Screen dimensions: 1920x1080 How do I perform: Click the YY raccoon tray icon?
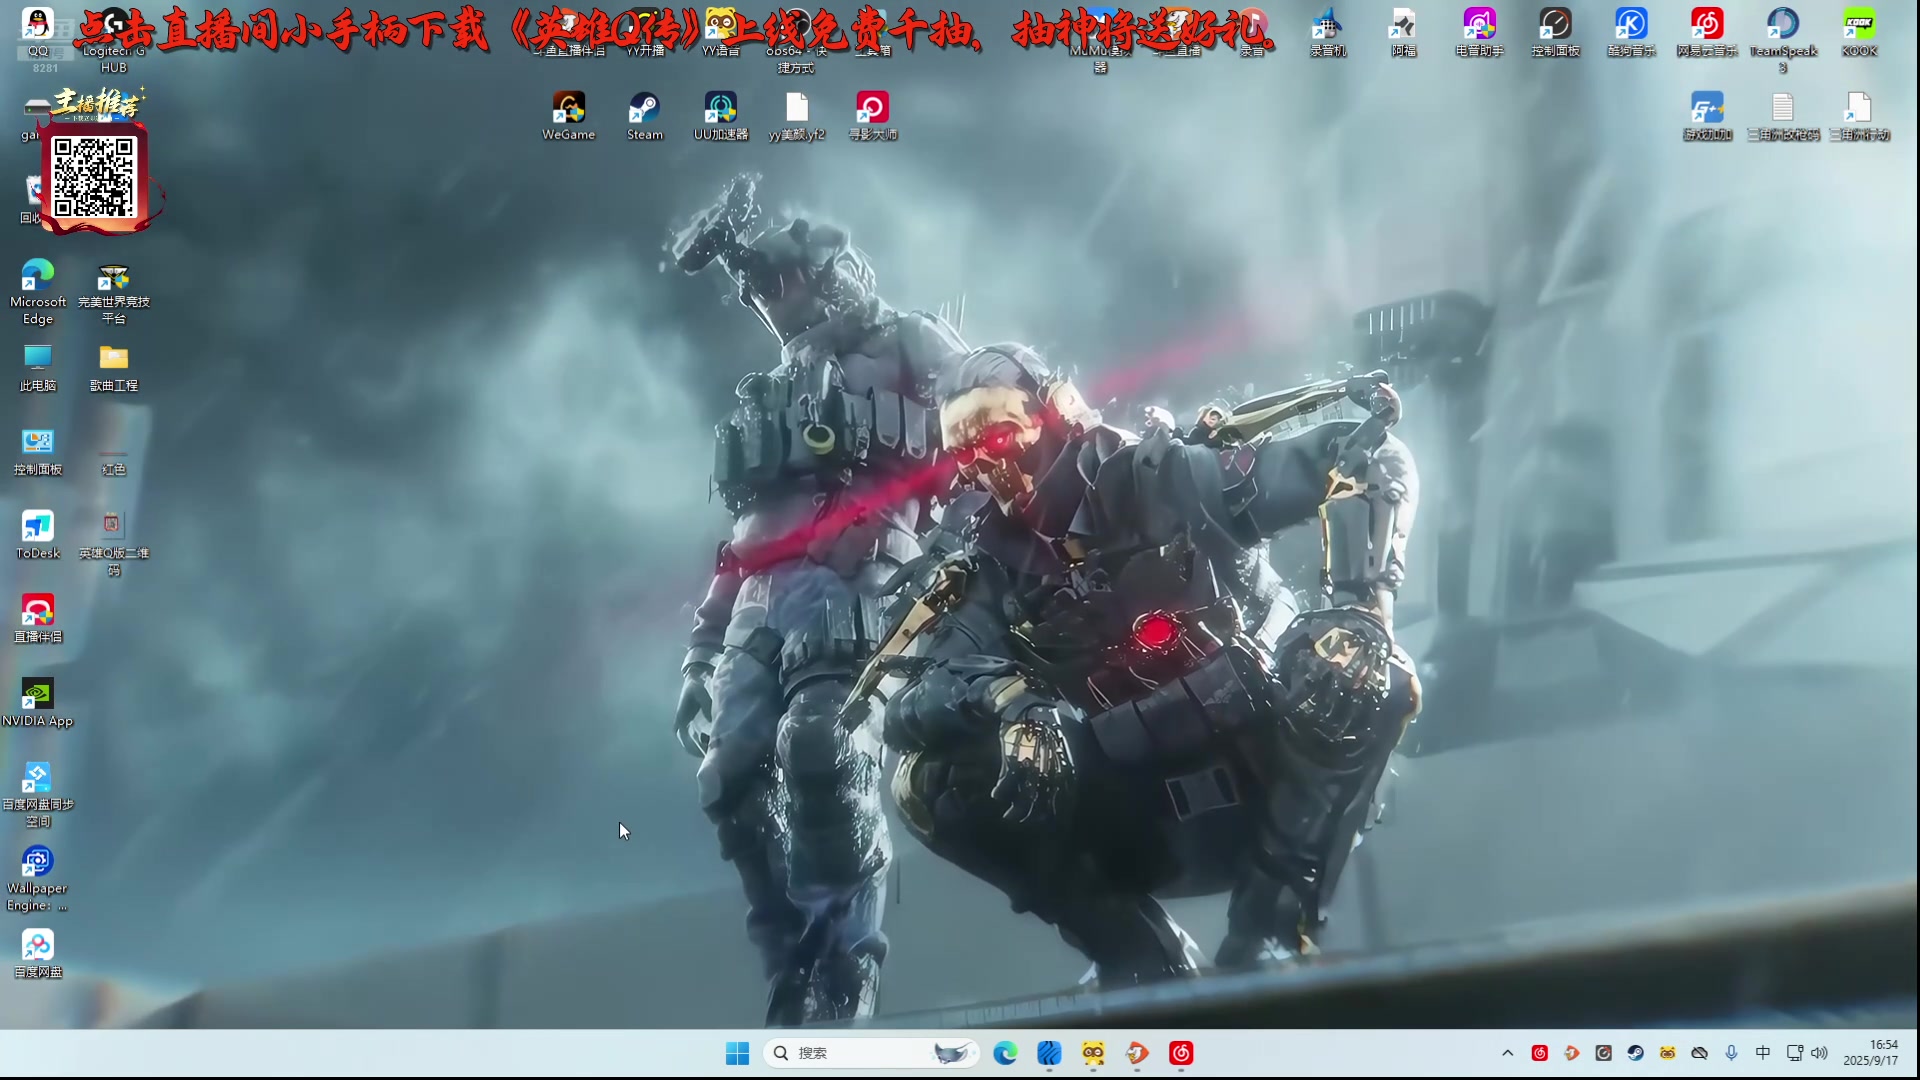click(1667, 1053)
